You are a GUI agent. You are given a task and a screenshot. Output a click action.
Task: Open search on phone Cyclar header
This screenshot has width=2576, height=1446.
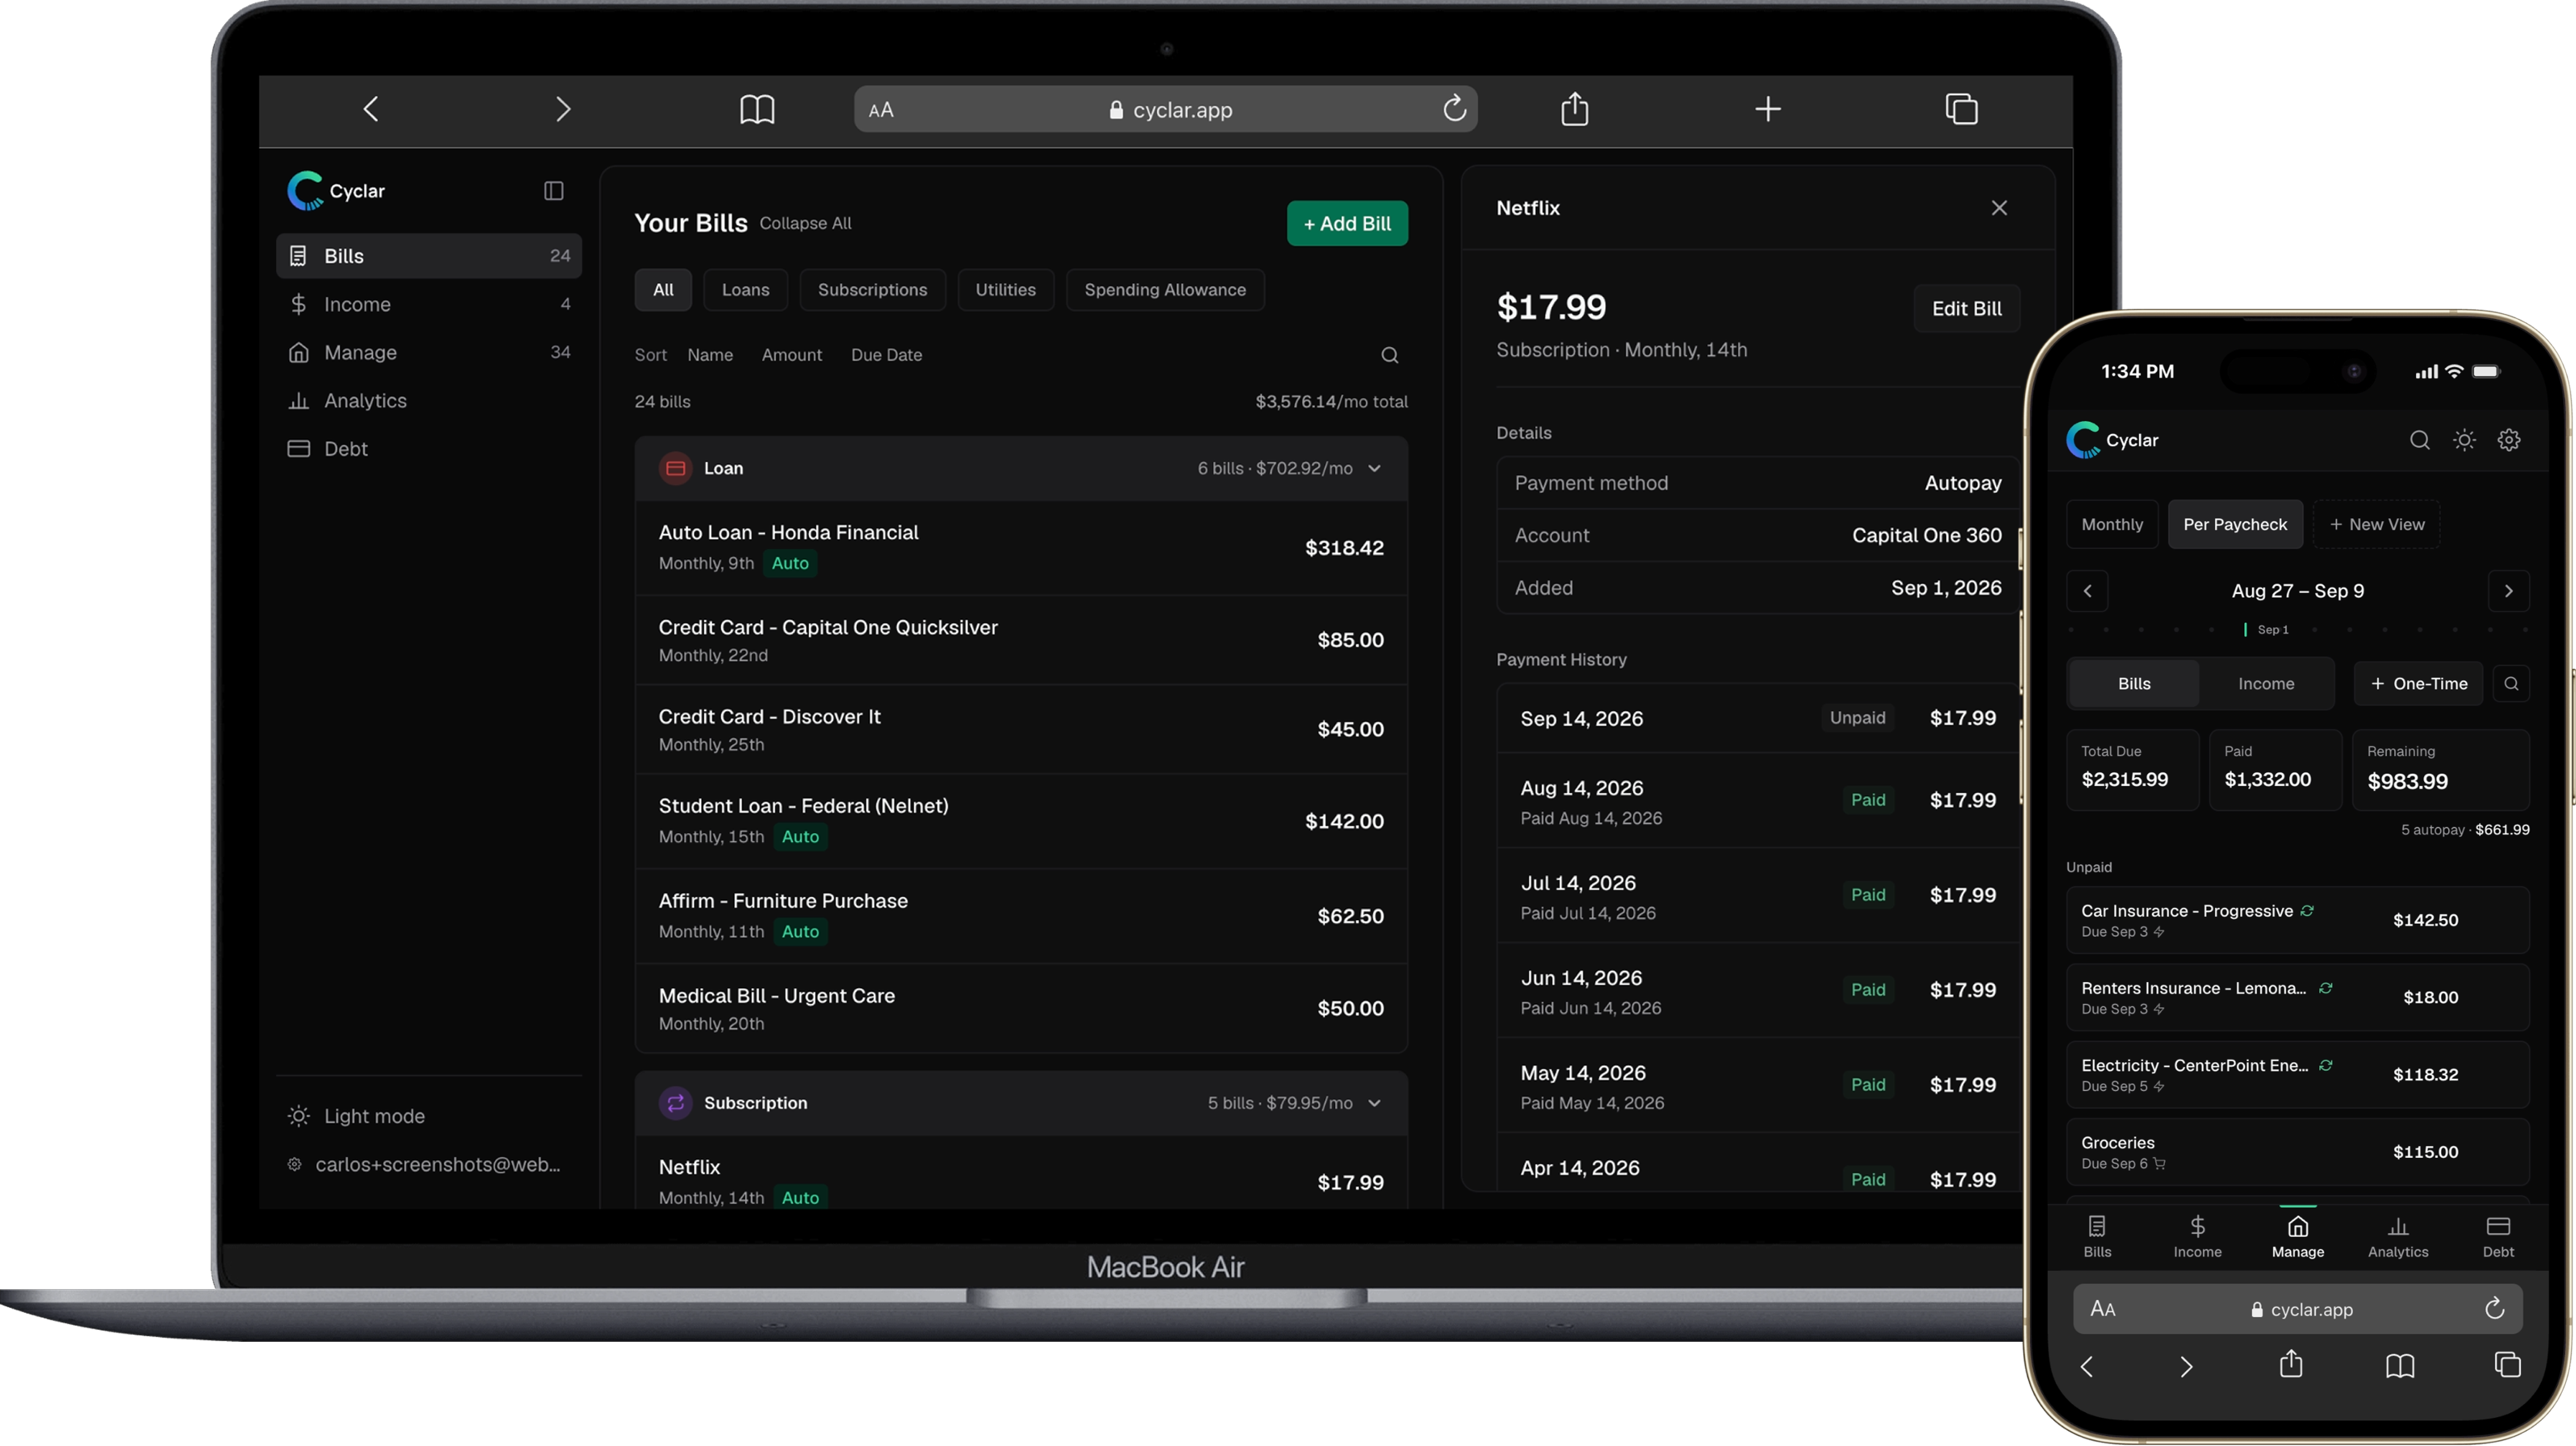pos(2419,440)
